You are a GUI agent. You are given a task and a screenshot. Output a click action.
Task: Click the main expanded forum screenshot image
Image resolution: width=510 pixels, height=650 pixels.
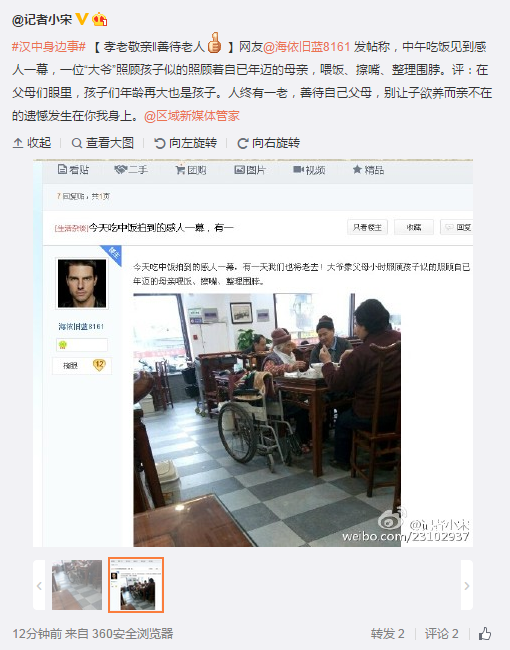coord(253,353)
